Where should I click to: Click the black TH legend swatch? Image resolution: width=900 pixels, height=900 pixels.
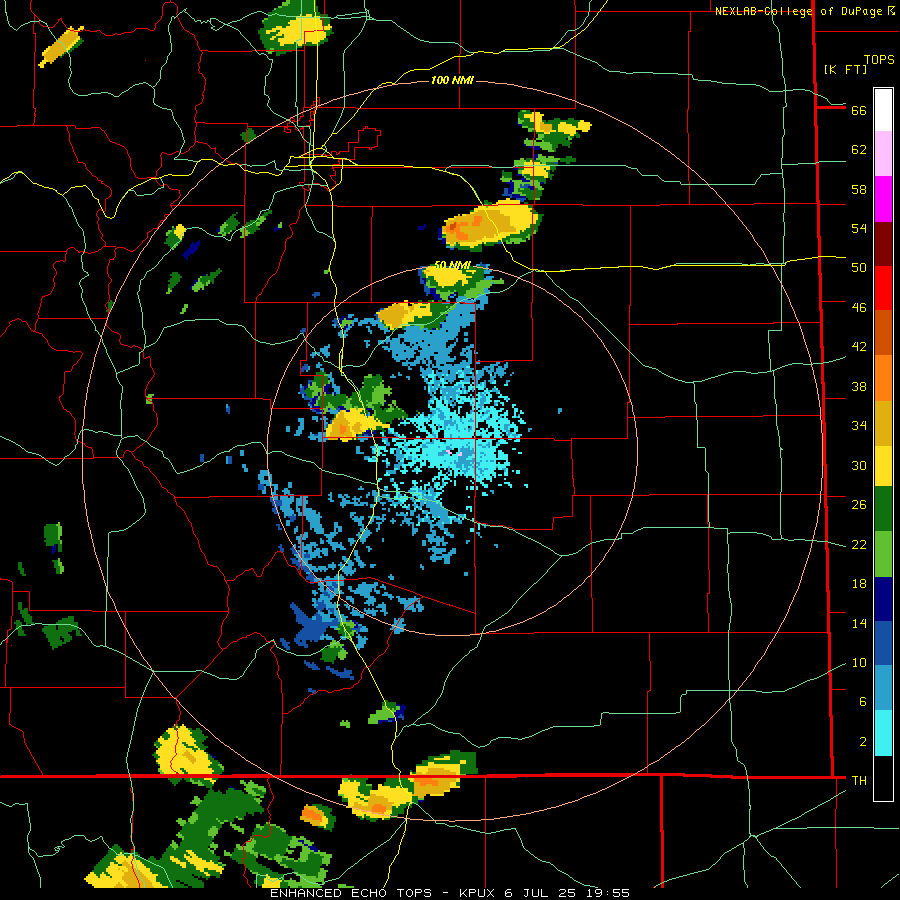883,778
